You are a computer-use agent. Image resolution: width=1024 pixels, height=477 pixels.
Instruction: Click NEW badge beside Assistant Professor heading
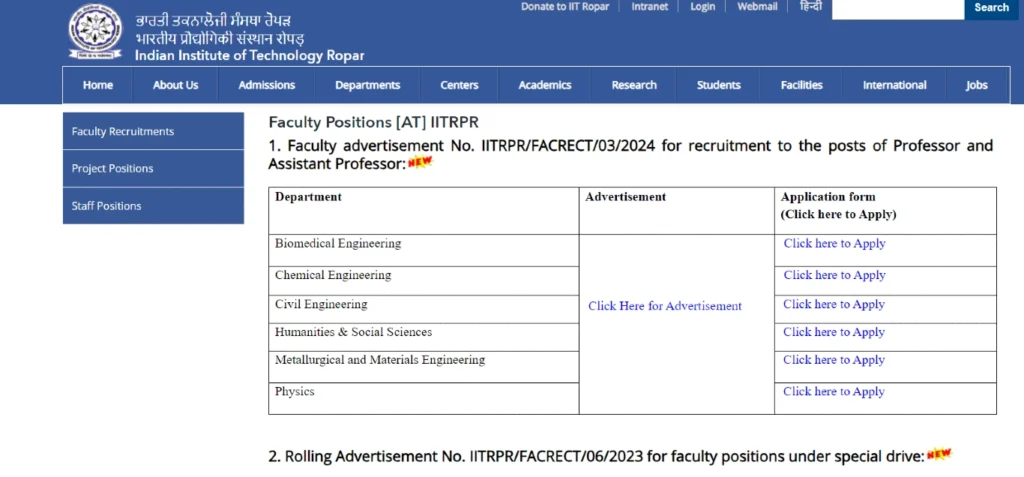point(420,163)
